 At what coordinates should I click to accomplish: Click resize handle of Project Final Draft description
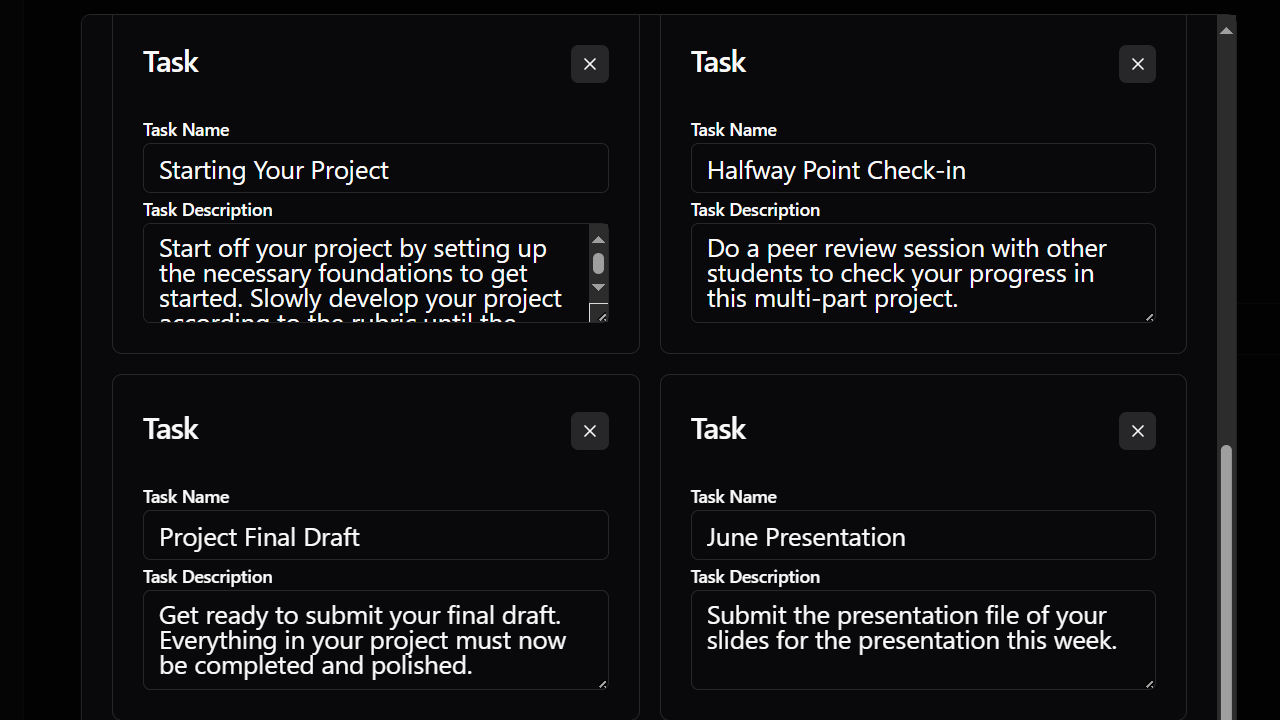coord(602,684)
